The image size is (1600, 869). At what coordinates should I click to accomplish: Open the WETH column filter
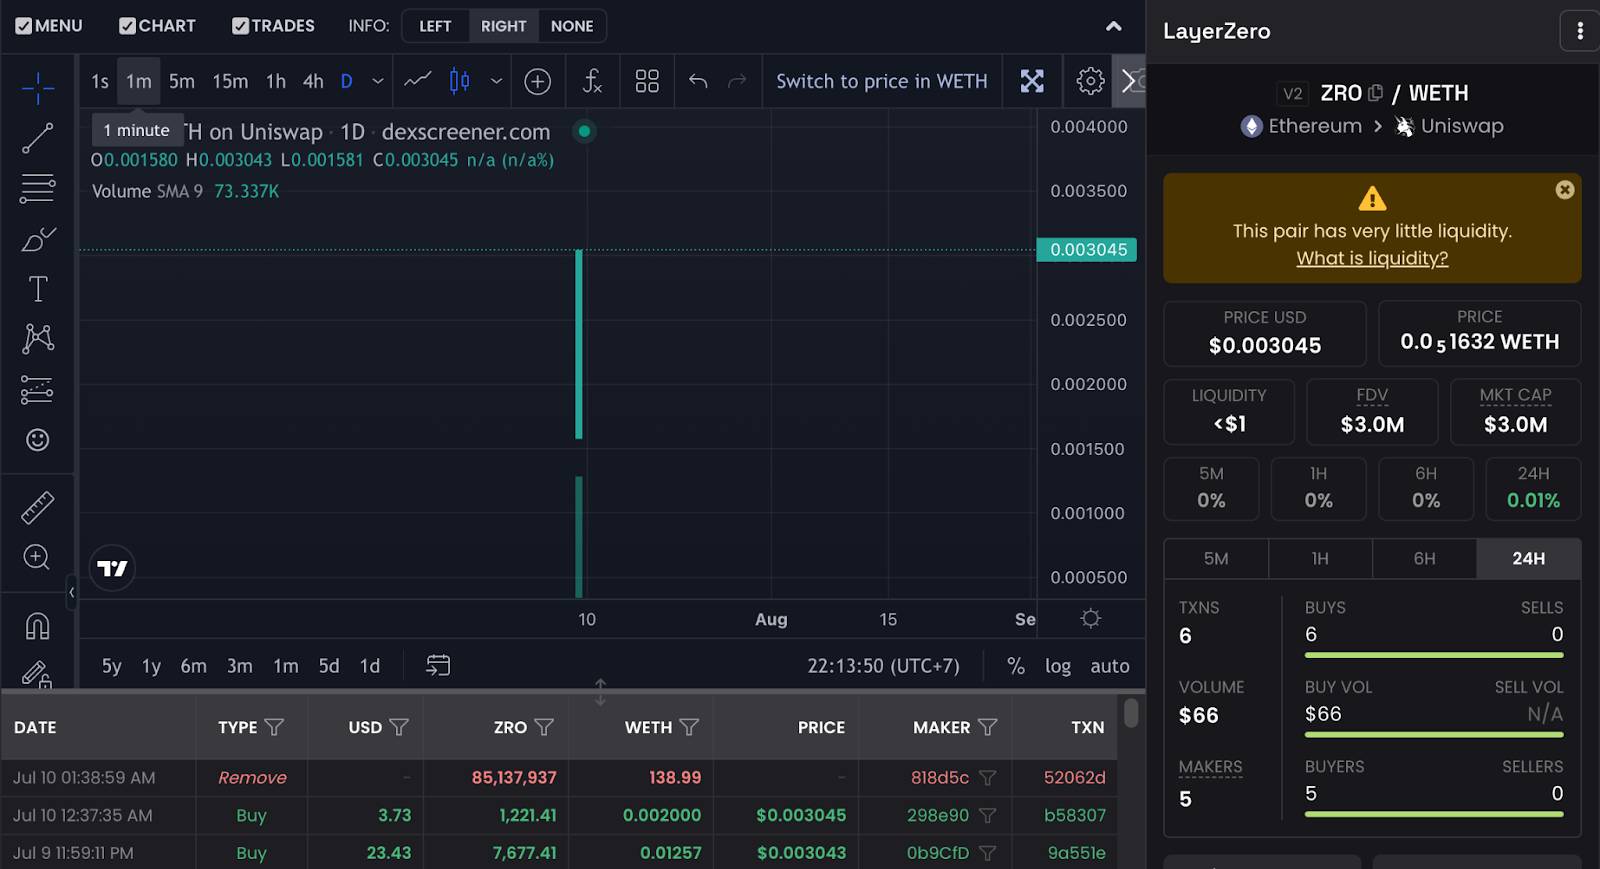[x=689, y=727]
